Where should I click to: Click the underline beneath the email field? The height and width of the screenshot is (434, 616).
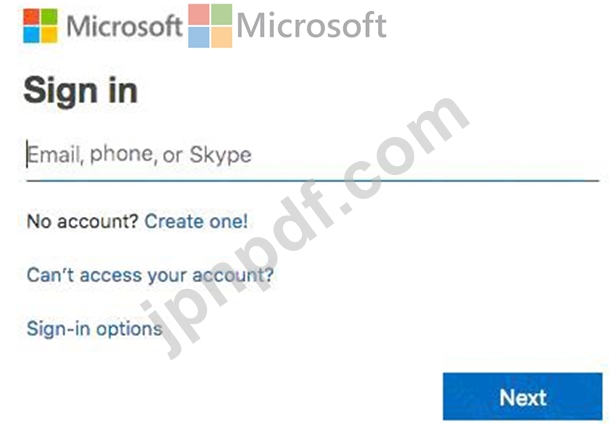313,181
